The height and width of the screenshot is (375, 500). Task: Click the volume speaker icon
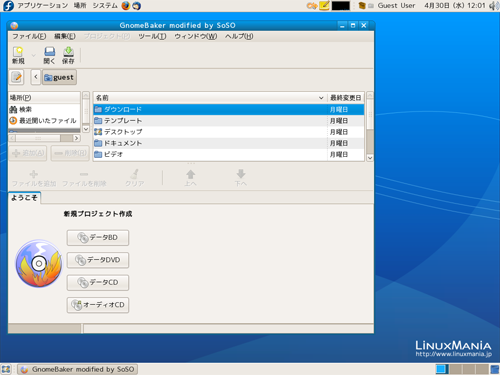(494, 6)
